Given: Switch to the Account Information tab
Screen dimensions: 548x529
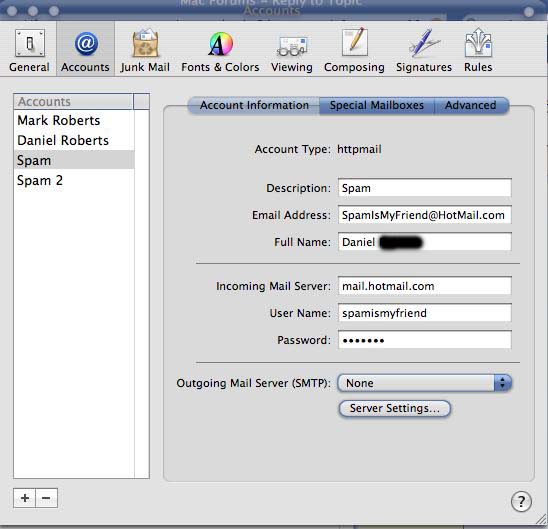Looking at the screenshot, I should [254, 105].
